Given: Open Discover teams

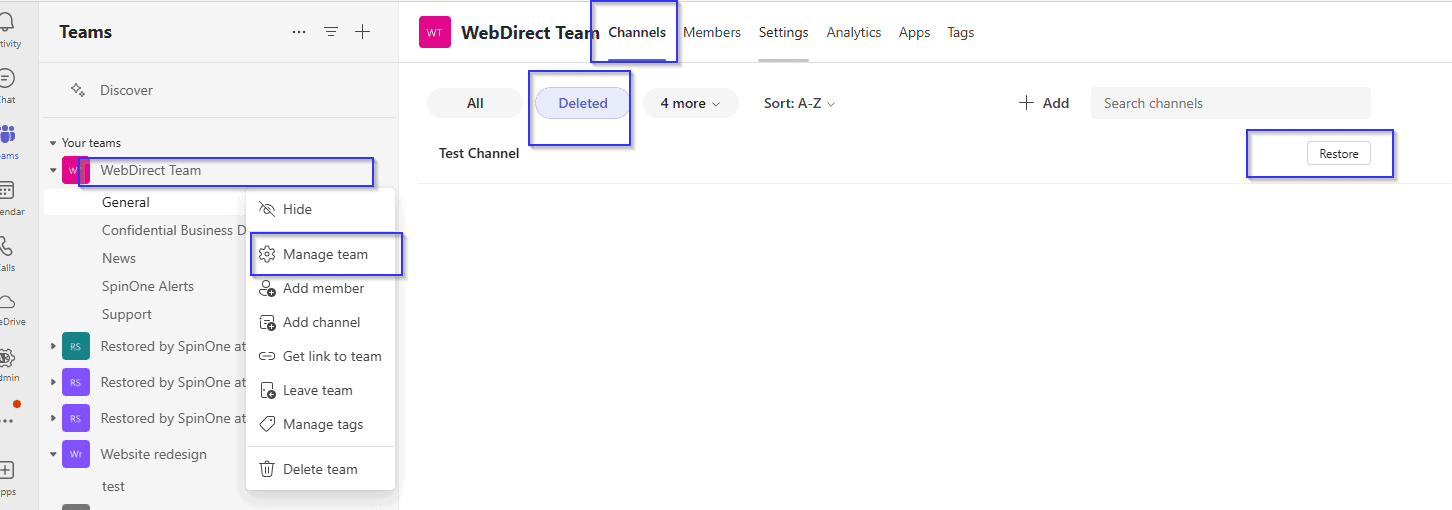Looking at the screenshot, I should pyautogui.click(x=126, y=90).
